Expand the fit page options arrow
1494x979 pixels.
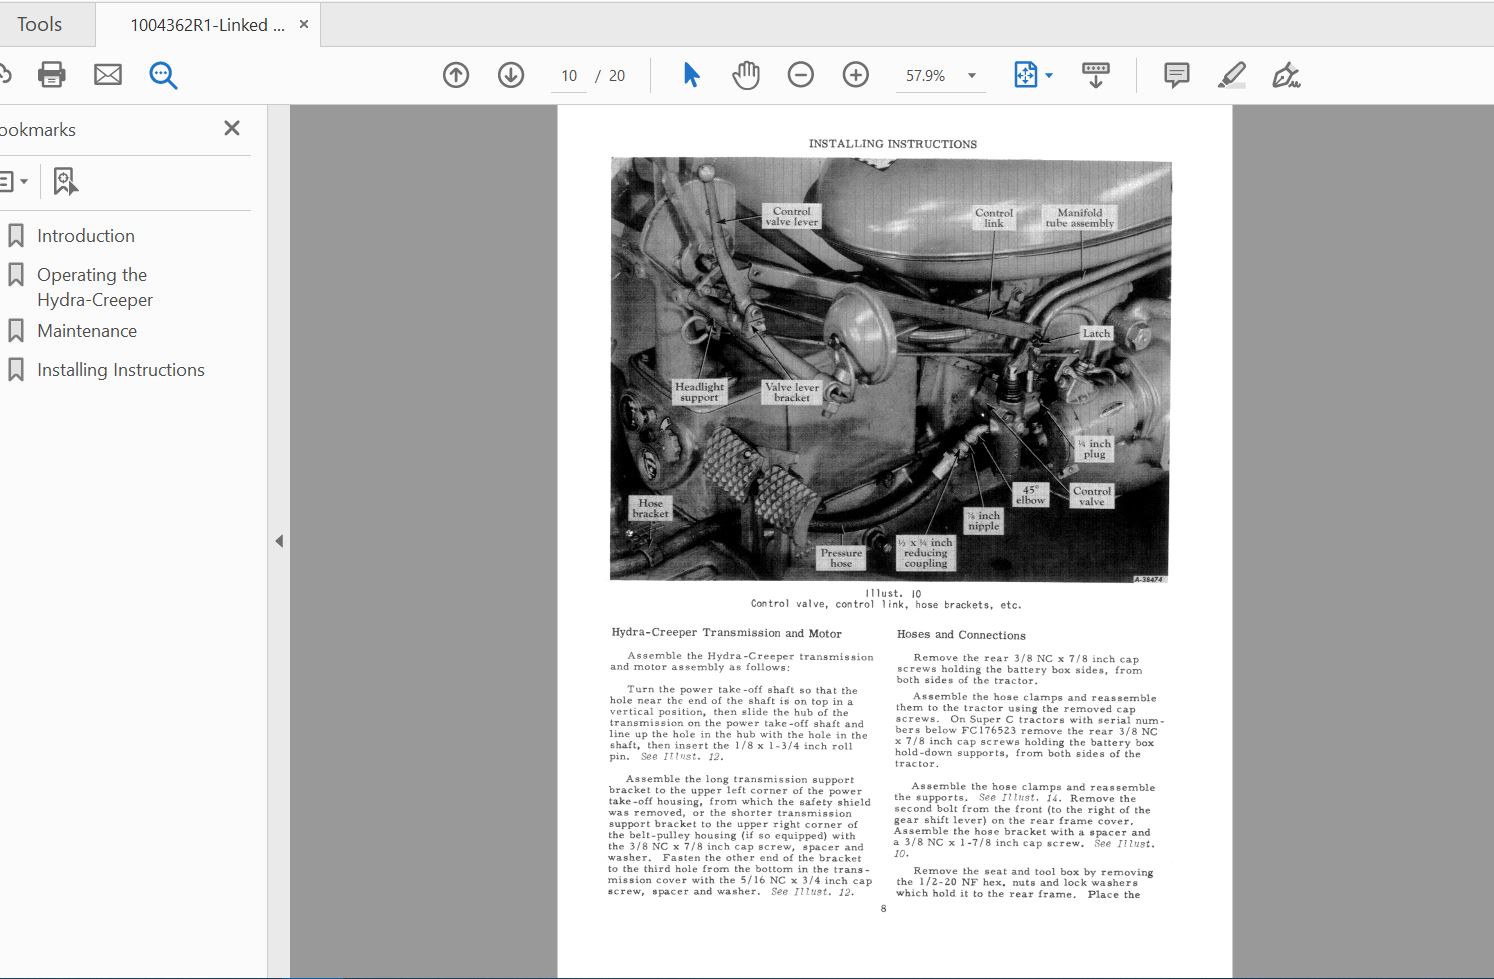(x=1049, y=76)
